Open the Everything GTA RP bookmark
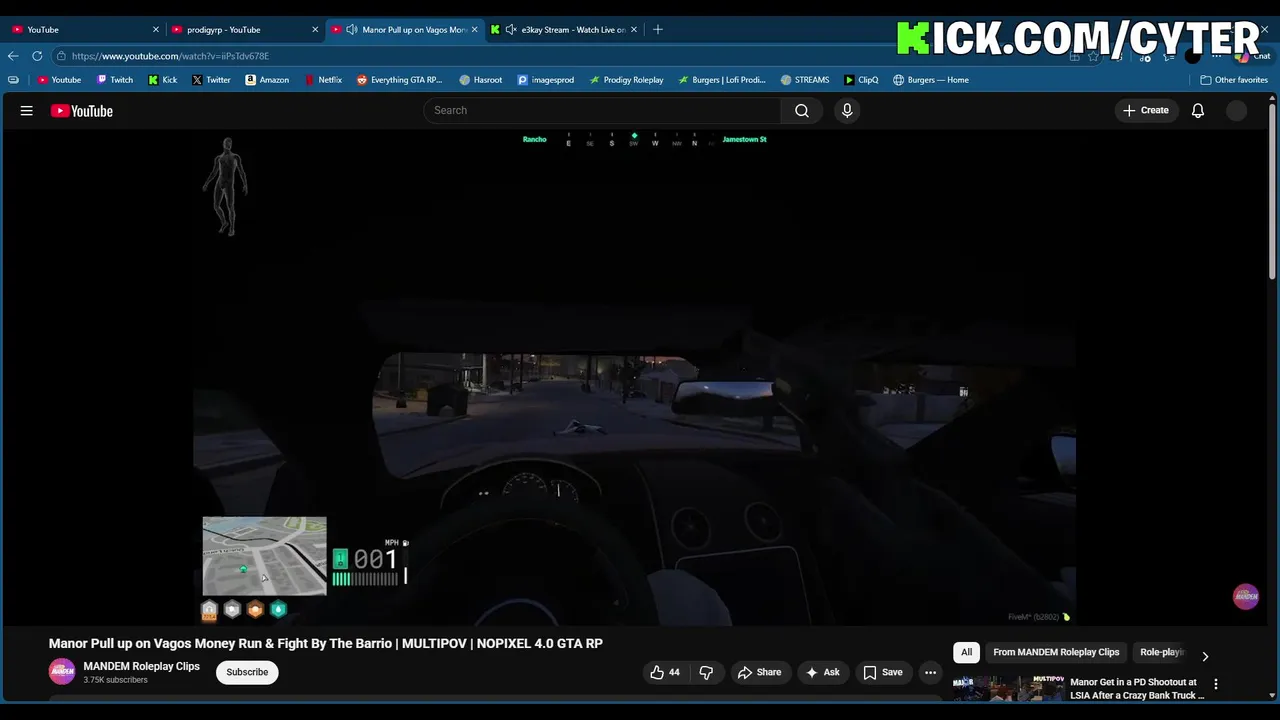Screen dimensions: 1280x720 (x=400, y=80)
